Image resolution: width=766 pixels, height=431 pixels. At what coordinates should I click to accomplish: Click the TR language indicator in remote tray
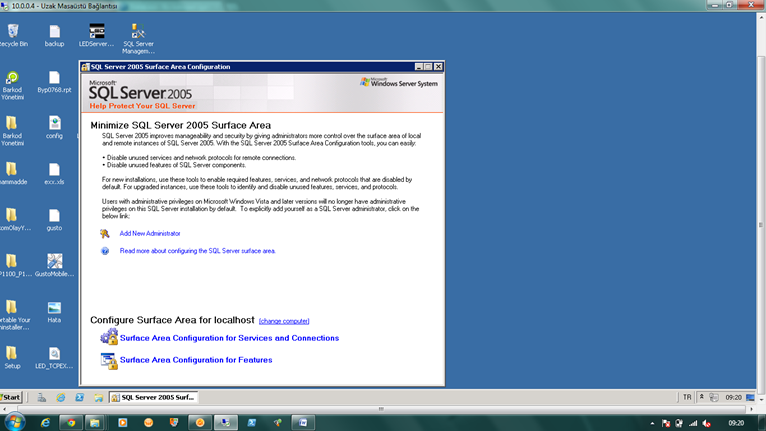687,397
